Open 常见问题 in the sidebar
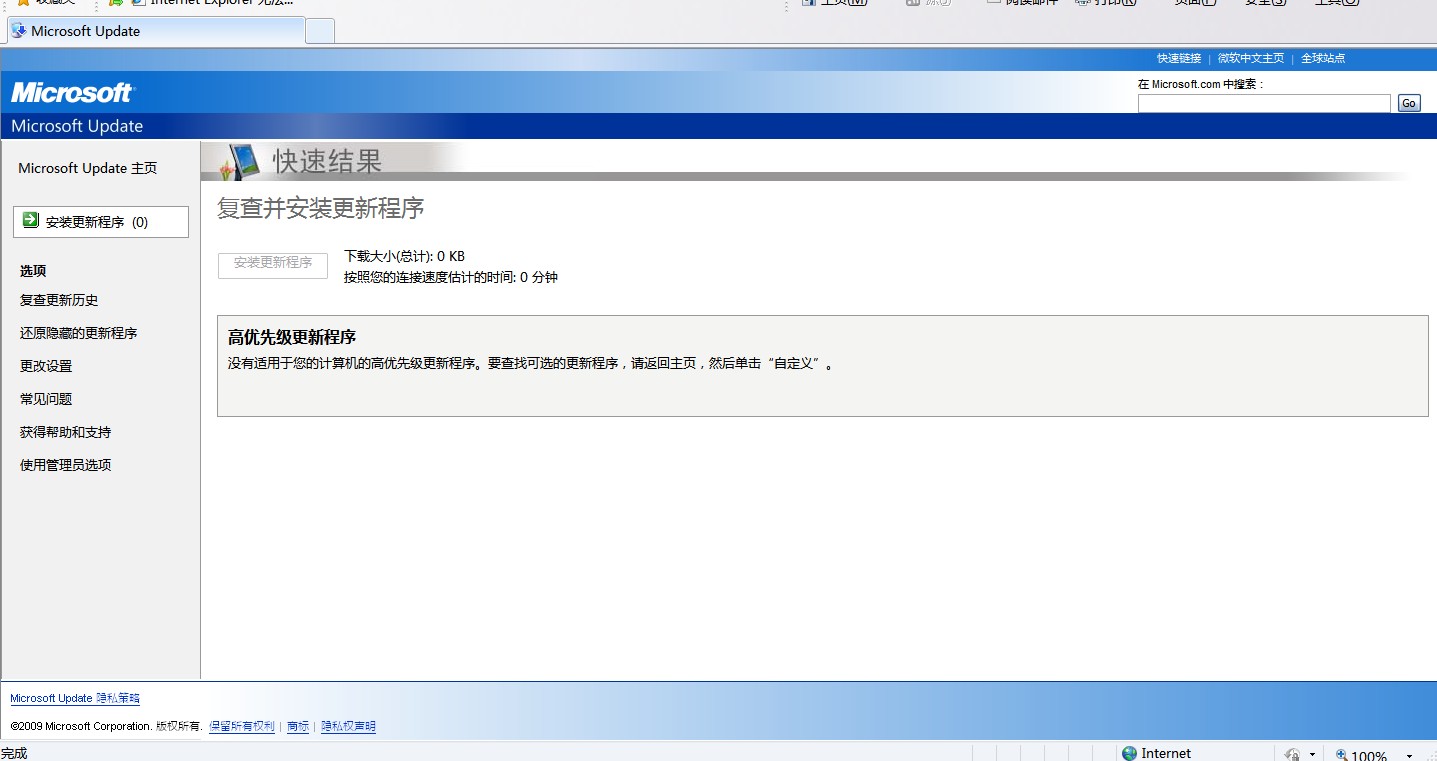Image resolution: width=1437 pixels, height=761 pixels. coord(46,399)
